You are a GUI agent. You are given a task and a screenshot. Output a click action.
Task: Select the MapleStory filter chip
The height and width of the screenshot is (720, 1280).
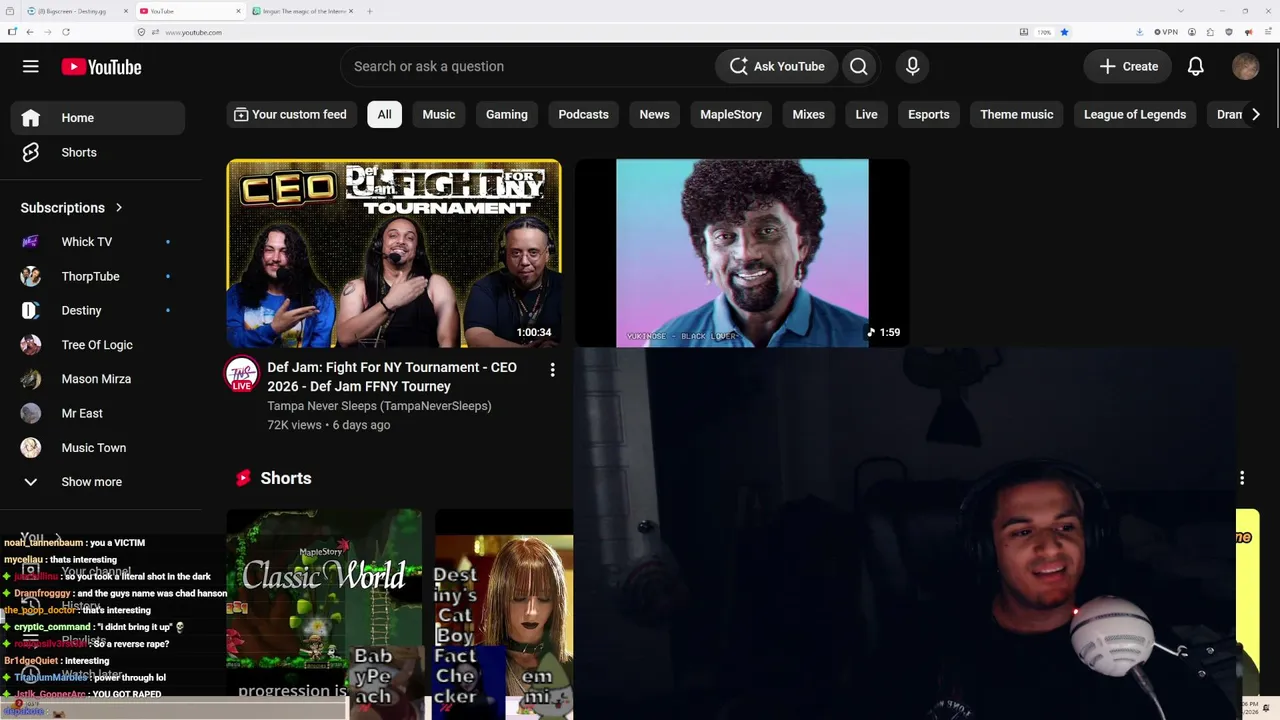(x=731, y=114)
